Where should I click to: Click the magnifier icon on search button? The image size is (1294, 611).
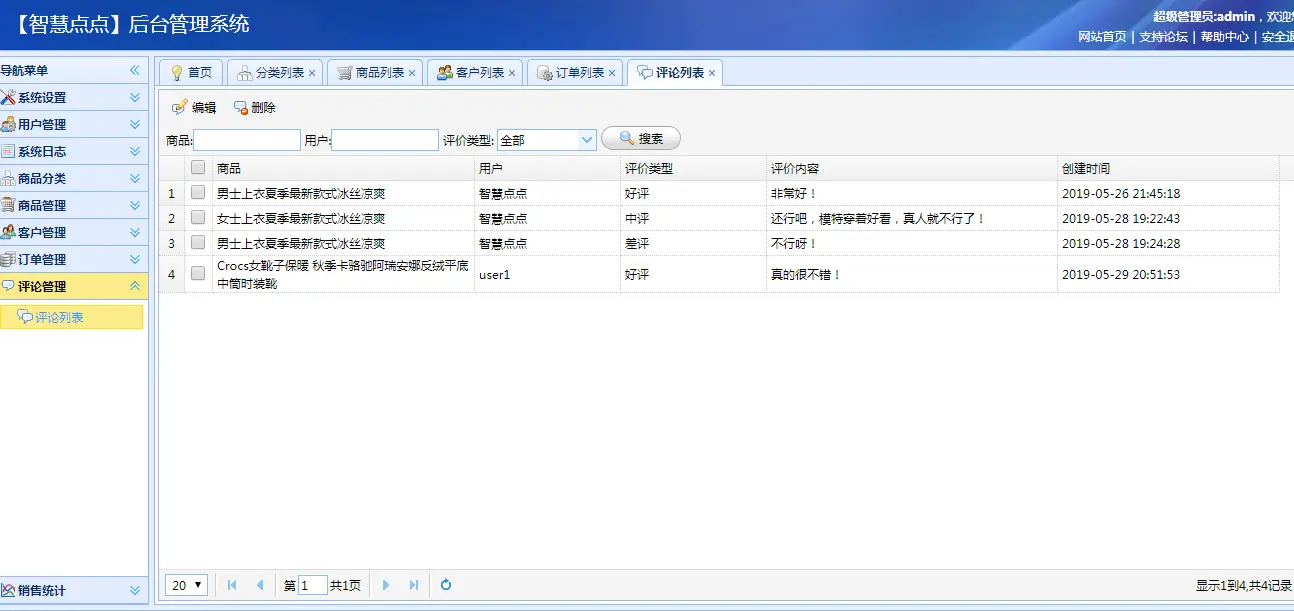627,138
